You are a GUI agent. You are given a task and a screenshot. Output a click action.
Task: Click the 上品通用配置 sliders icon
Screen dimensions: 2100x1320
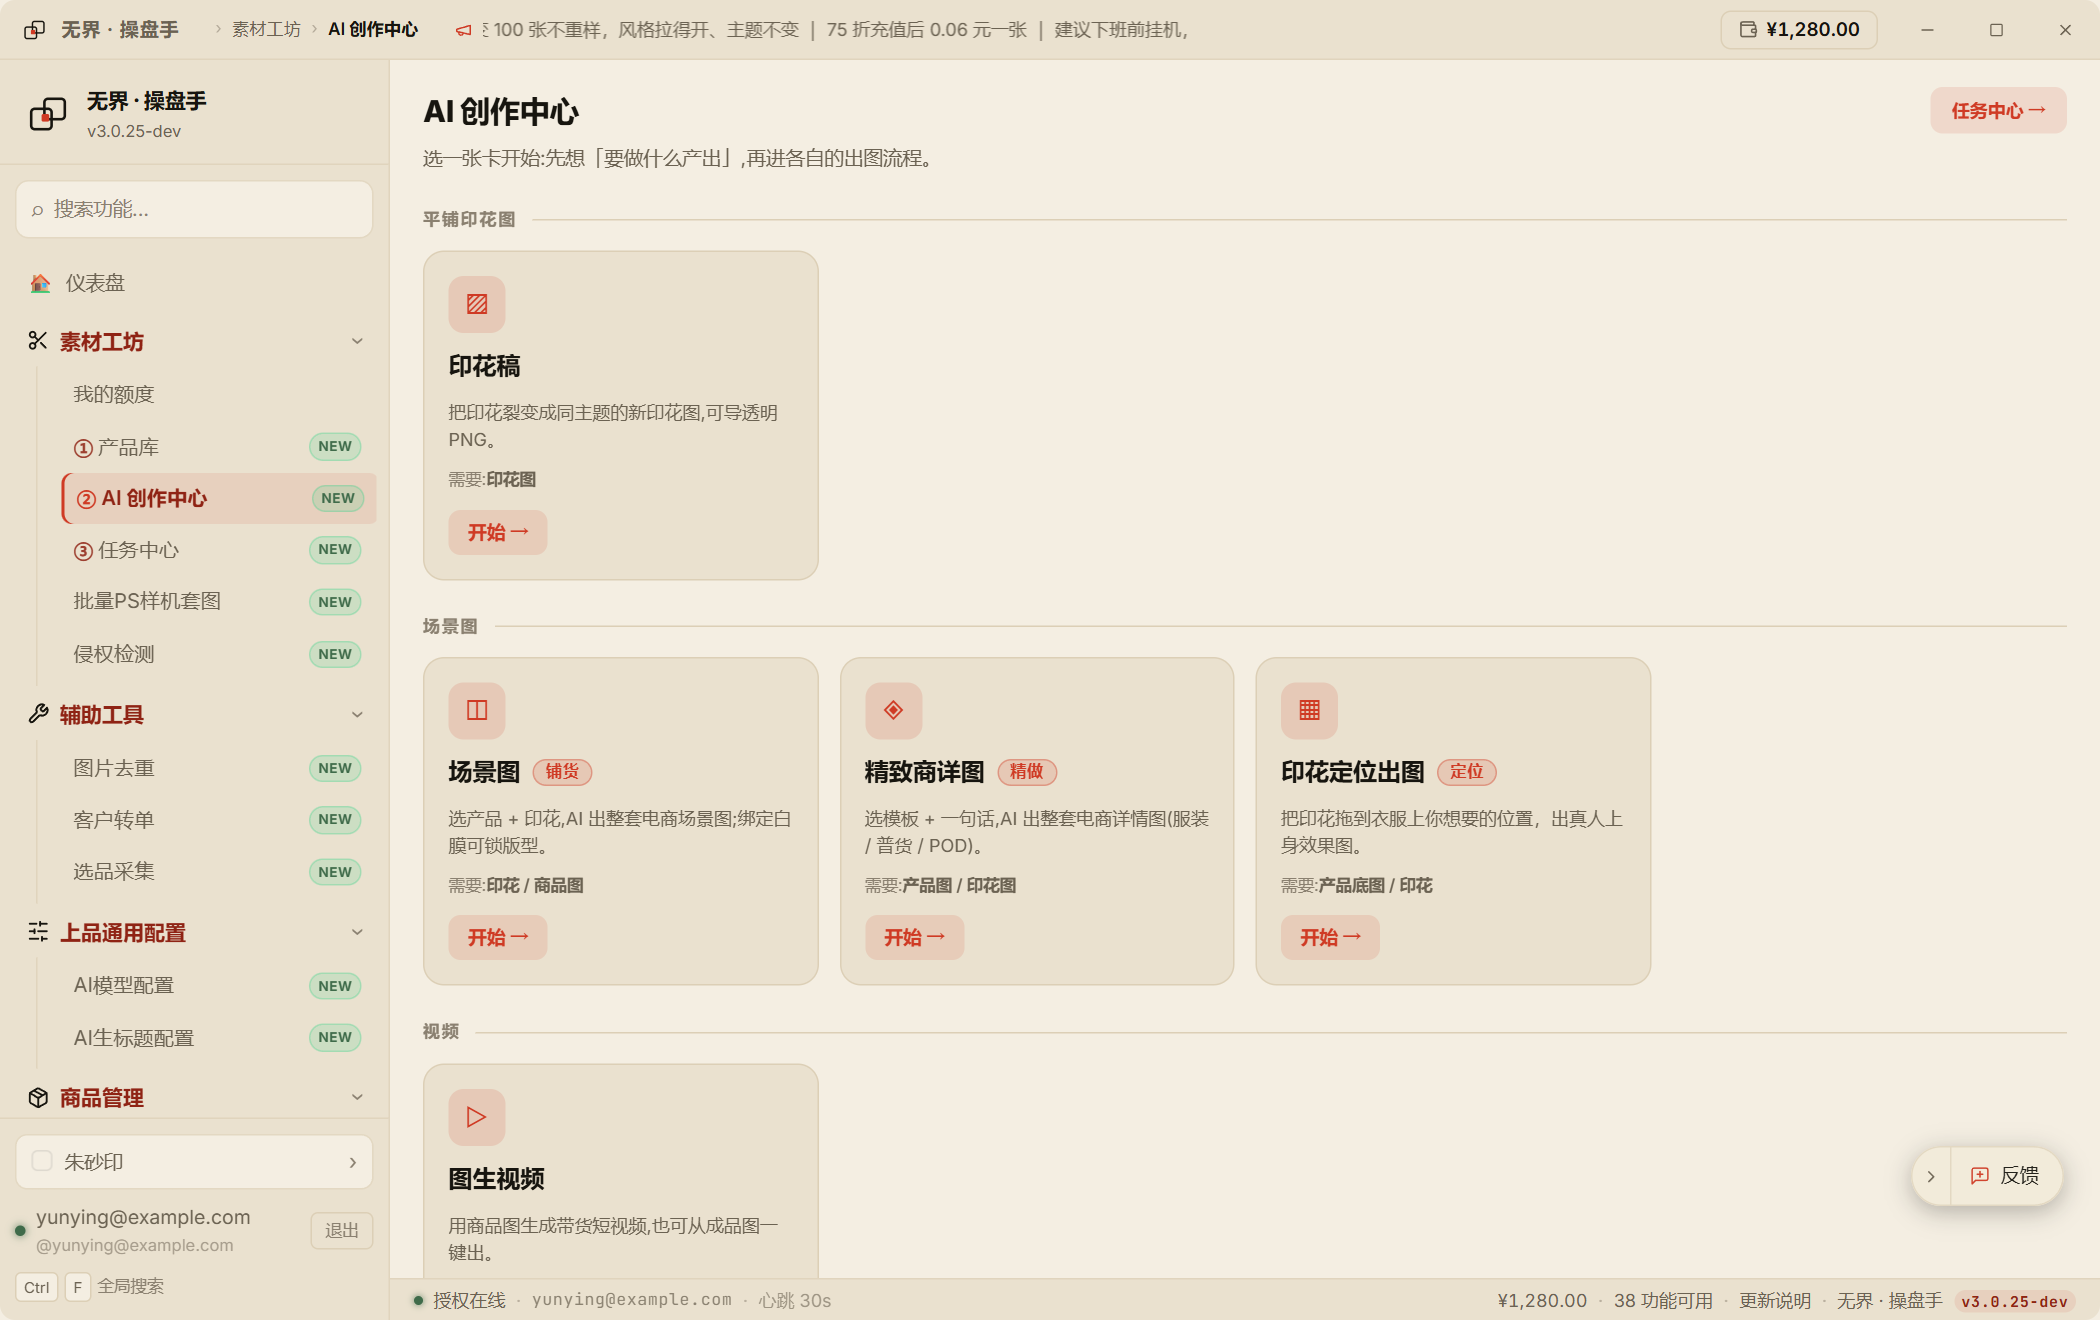[38, 932]
